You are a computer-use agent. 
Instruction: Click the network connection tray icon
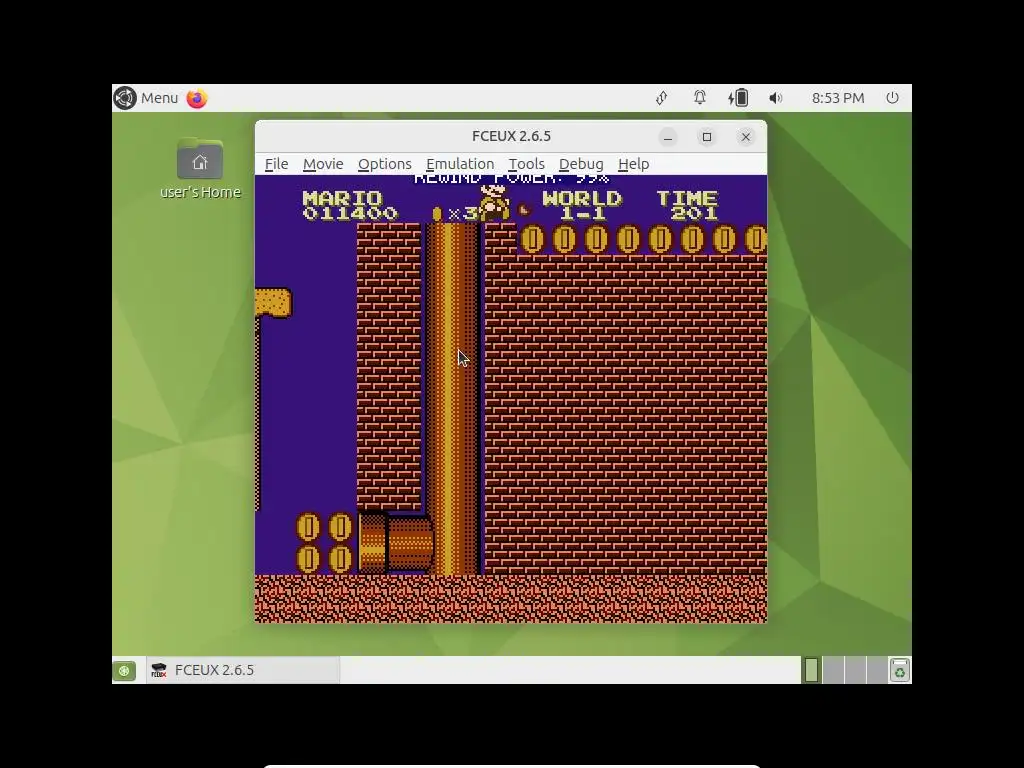point(662,98)
